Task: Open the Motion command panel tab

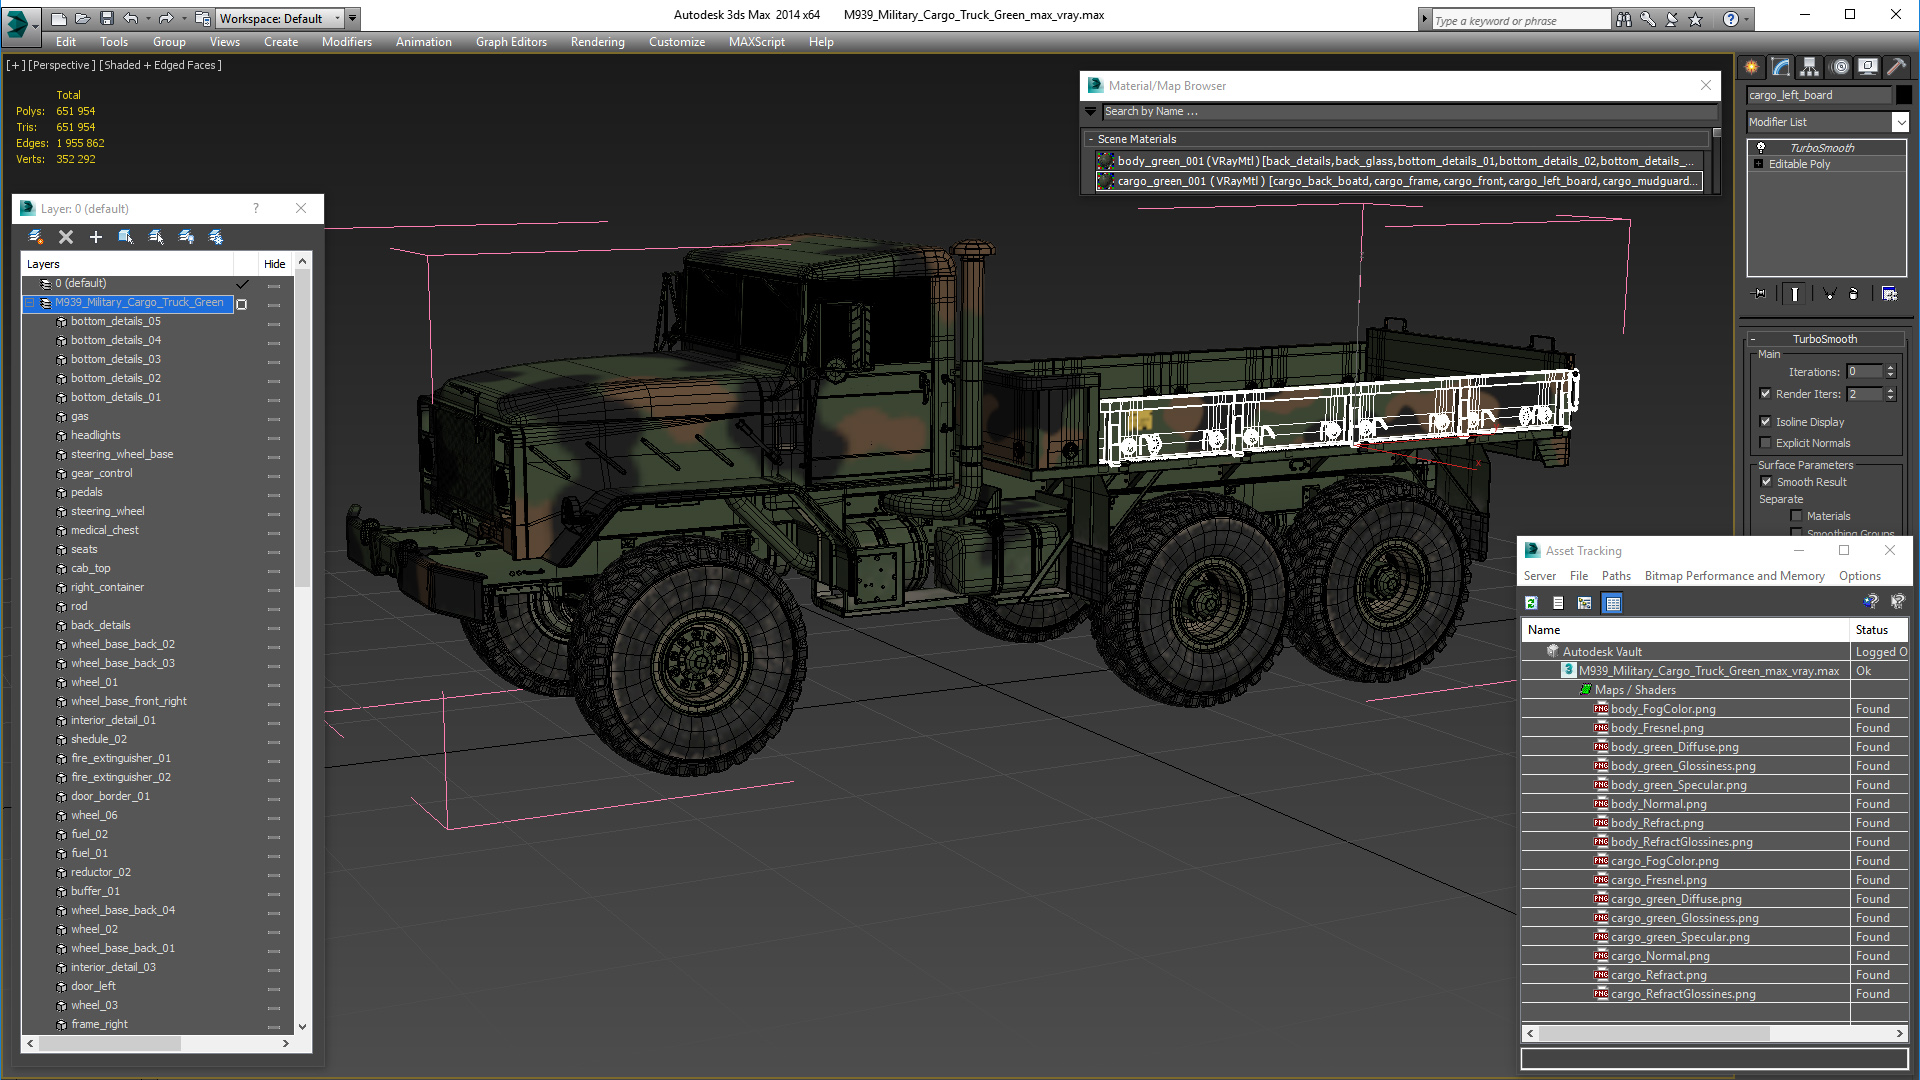Action: click(x=1840, y=67)
